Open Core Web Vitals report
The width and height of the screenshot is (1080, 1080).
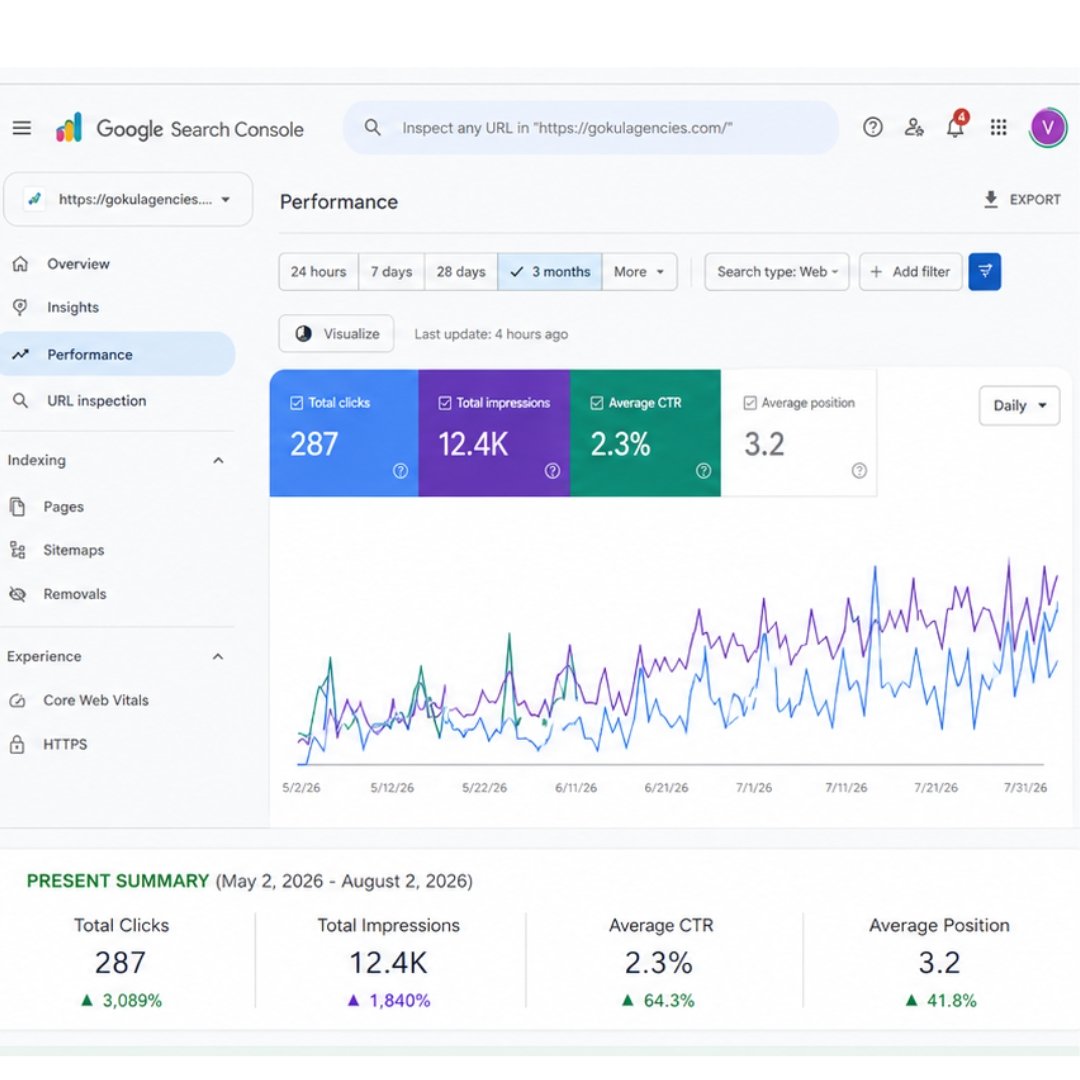tap(96, 700)
